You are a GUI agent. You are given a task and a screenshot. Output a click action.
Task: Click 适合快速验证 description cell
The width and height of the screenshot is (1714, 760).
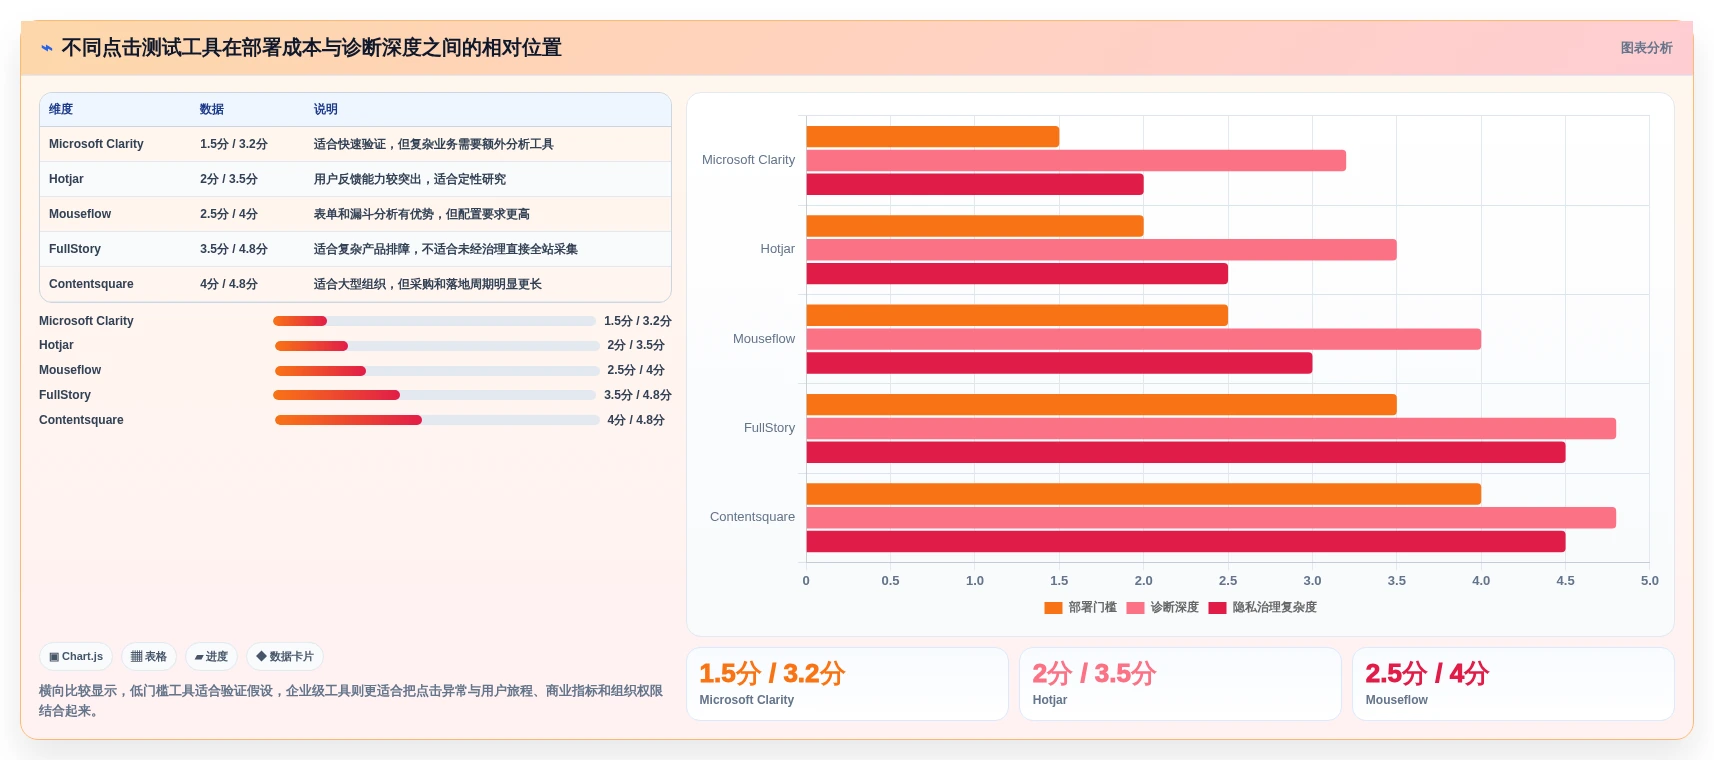click(434, 144)
